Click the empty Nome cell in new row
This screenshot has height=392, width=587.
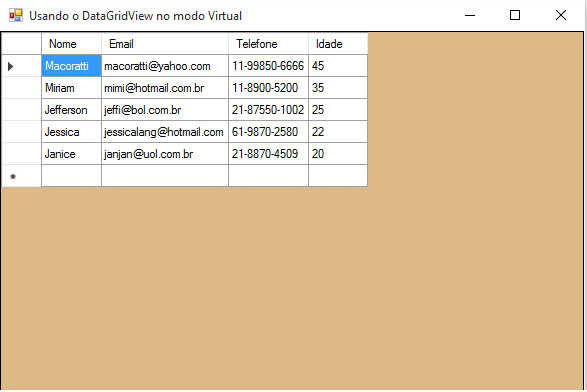[72, 176]
